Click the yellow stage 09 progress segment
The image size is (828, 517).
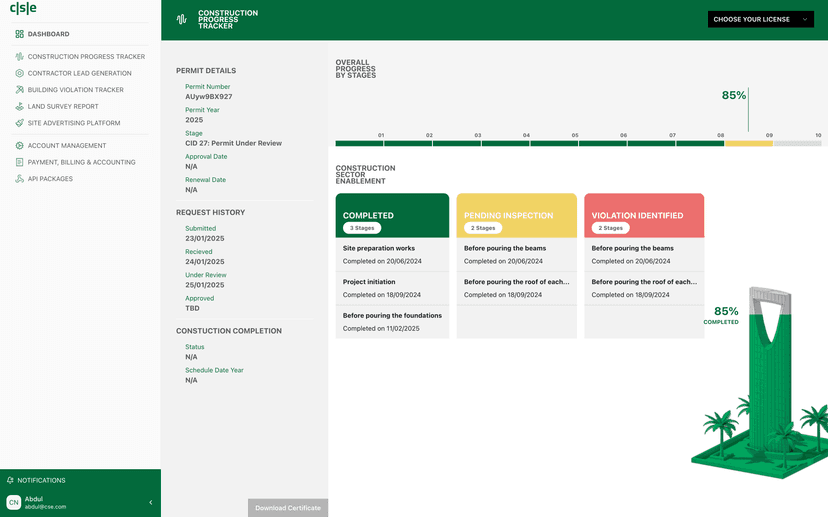(x=748, y=144)
